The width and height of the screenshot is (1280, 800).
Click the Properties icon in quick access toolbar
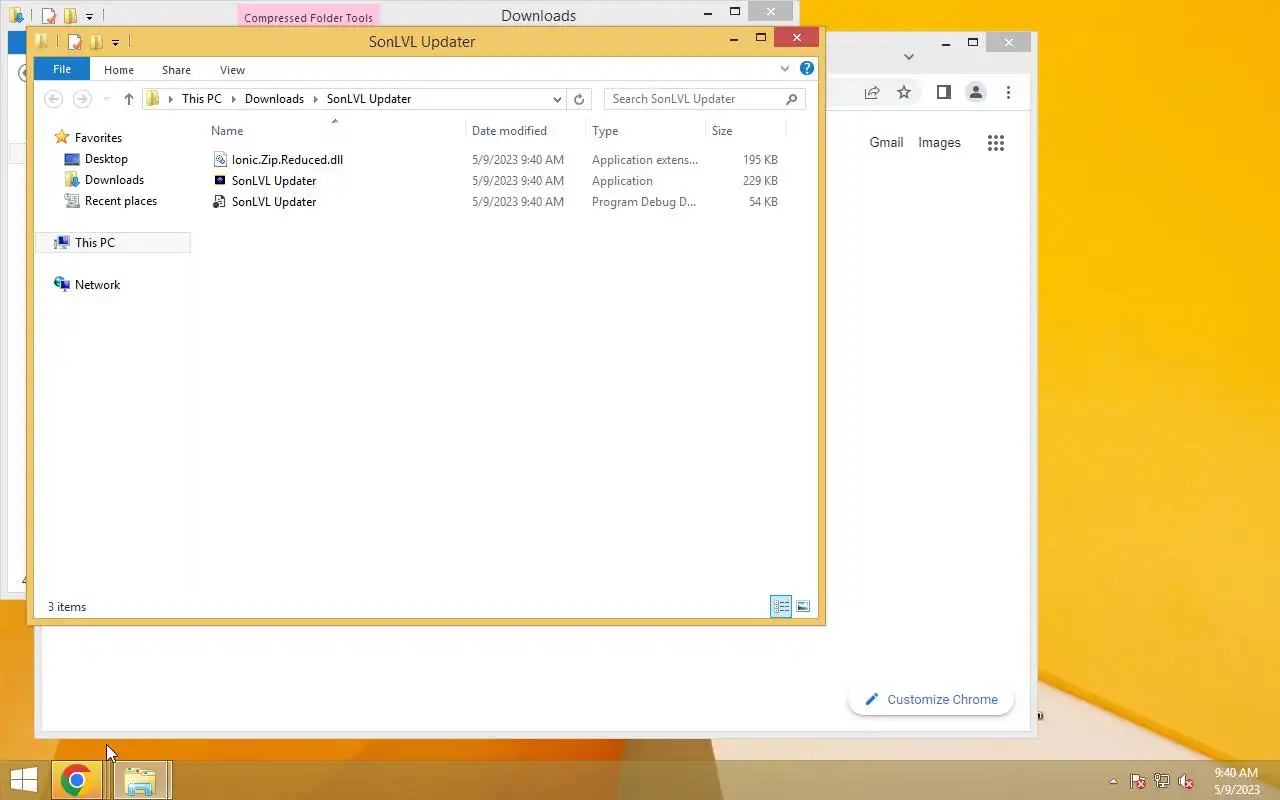74,42
